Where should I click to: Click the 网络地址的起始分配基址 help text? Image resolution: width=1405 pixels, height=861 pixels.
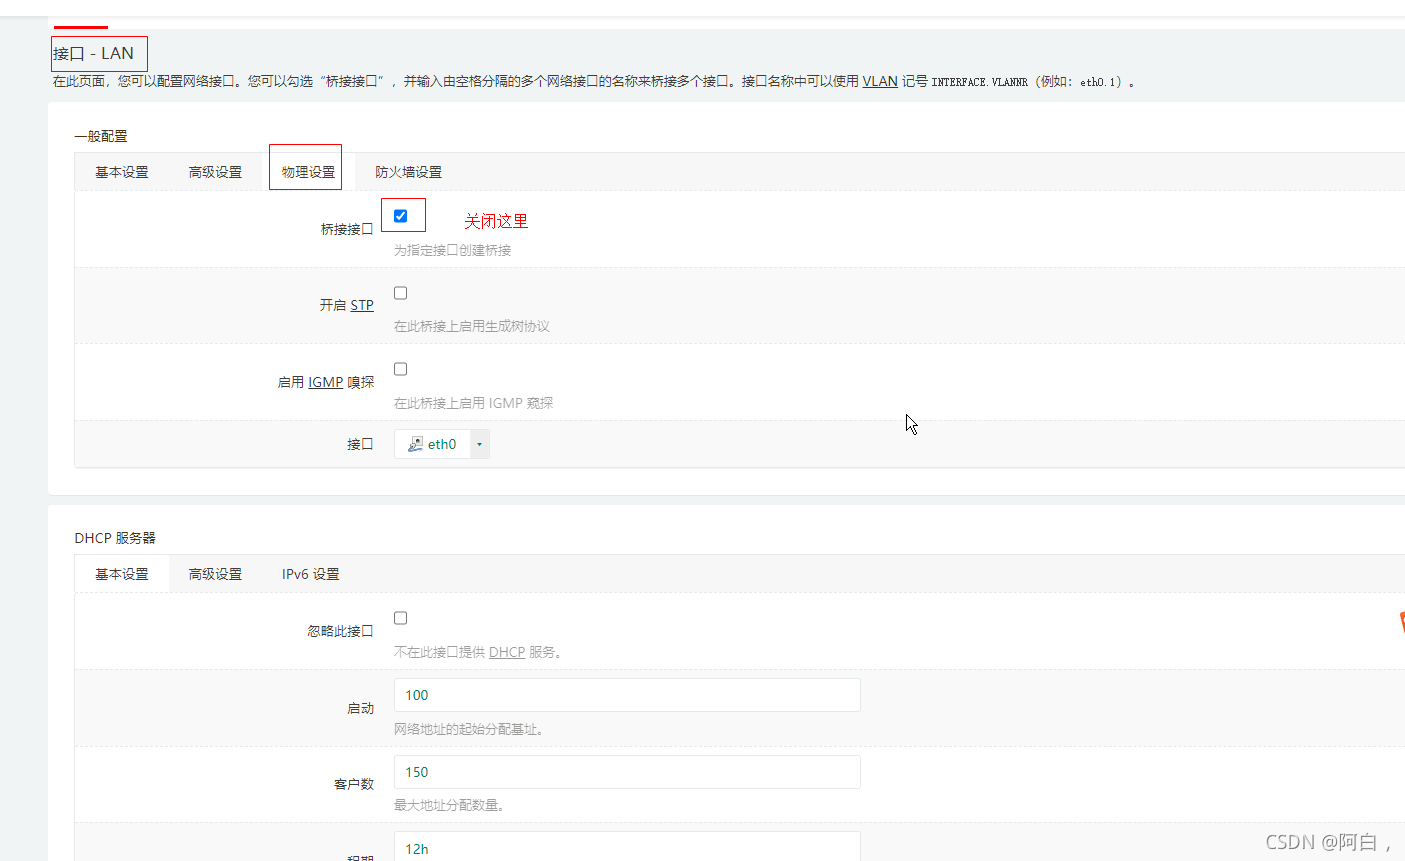(x=469, y=729)
